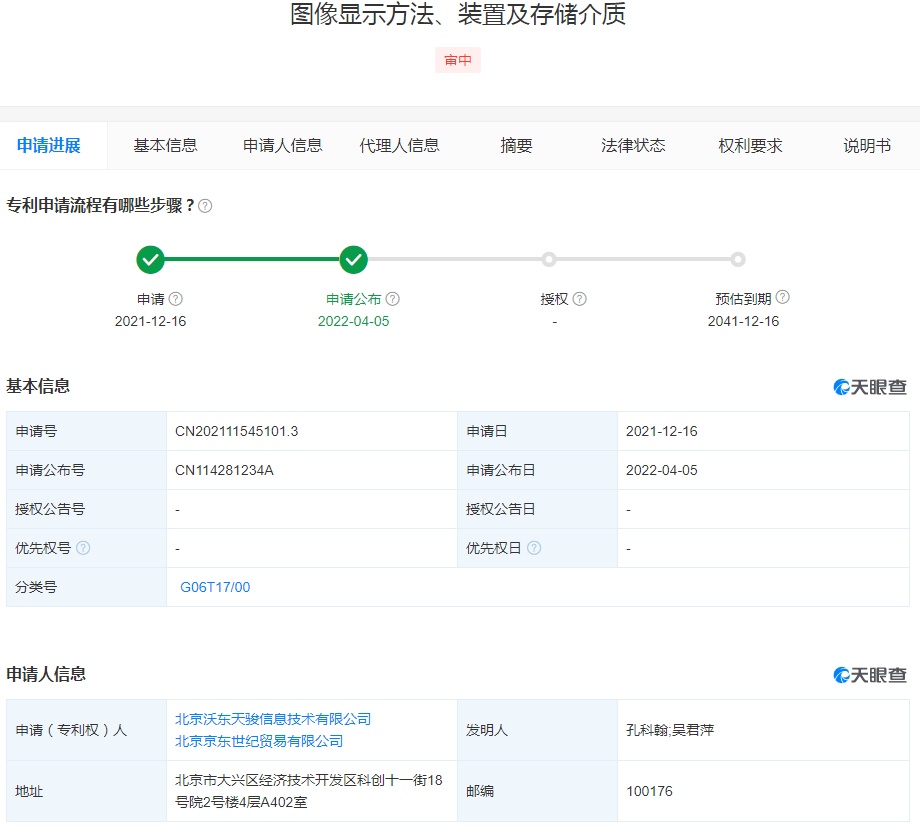Open the 说明书 tab
920x827 pixels.
tap(867, 146)
